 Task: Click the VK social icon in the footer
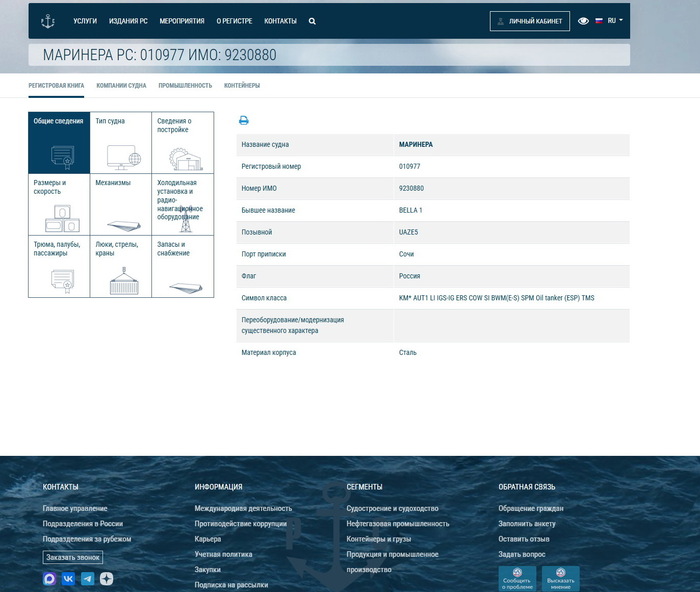pos(69,578)
